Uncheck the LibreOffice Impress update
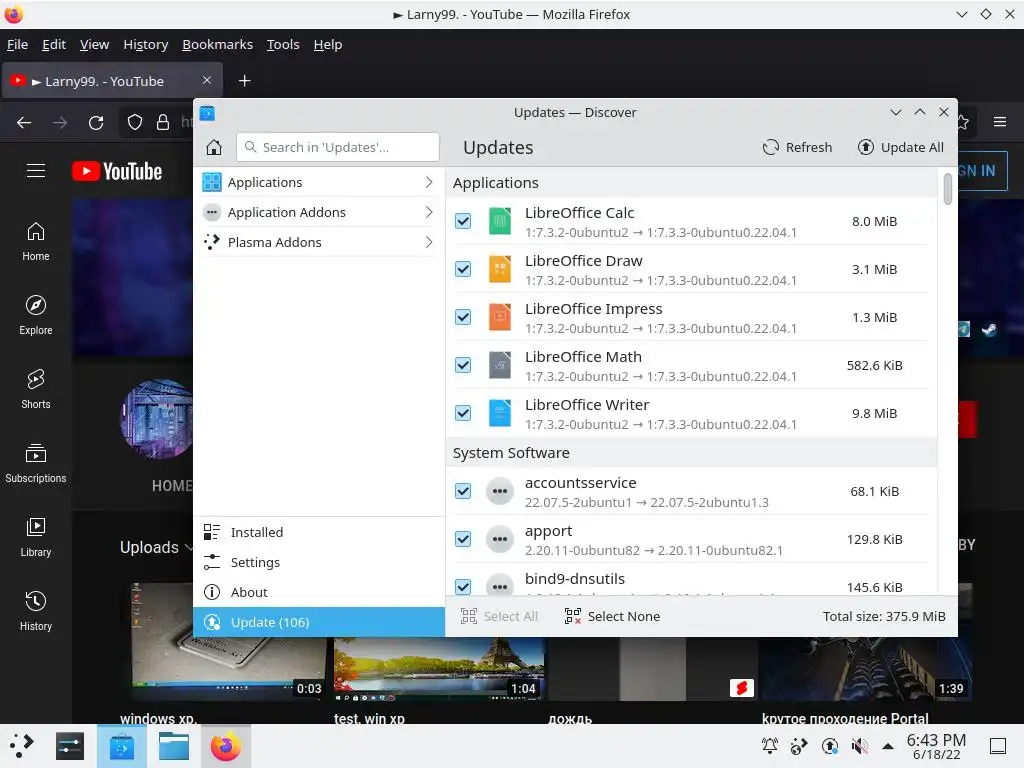The height and width of the screenshot is (768, 1024). pyautogui.click(x=463, y=317)
